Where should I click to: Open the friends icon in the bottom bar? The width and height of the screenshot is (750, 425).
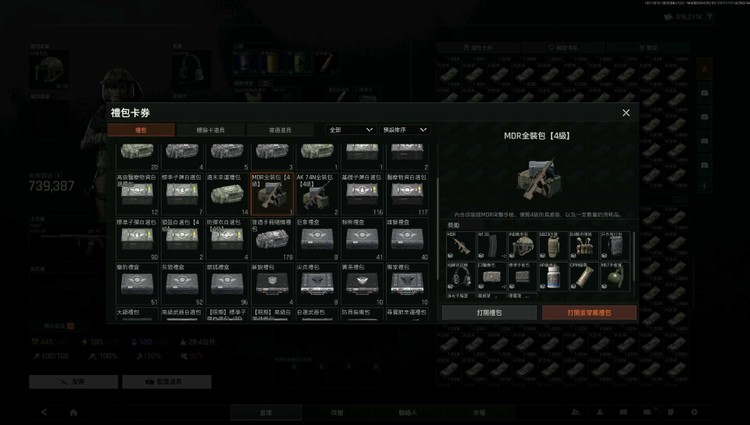(576, 412)
